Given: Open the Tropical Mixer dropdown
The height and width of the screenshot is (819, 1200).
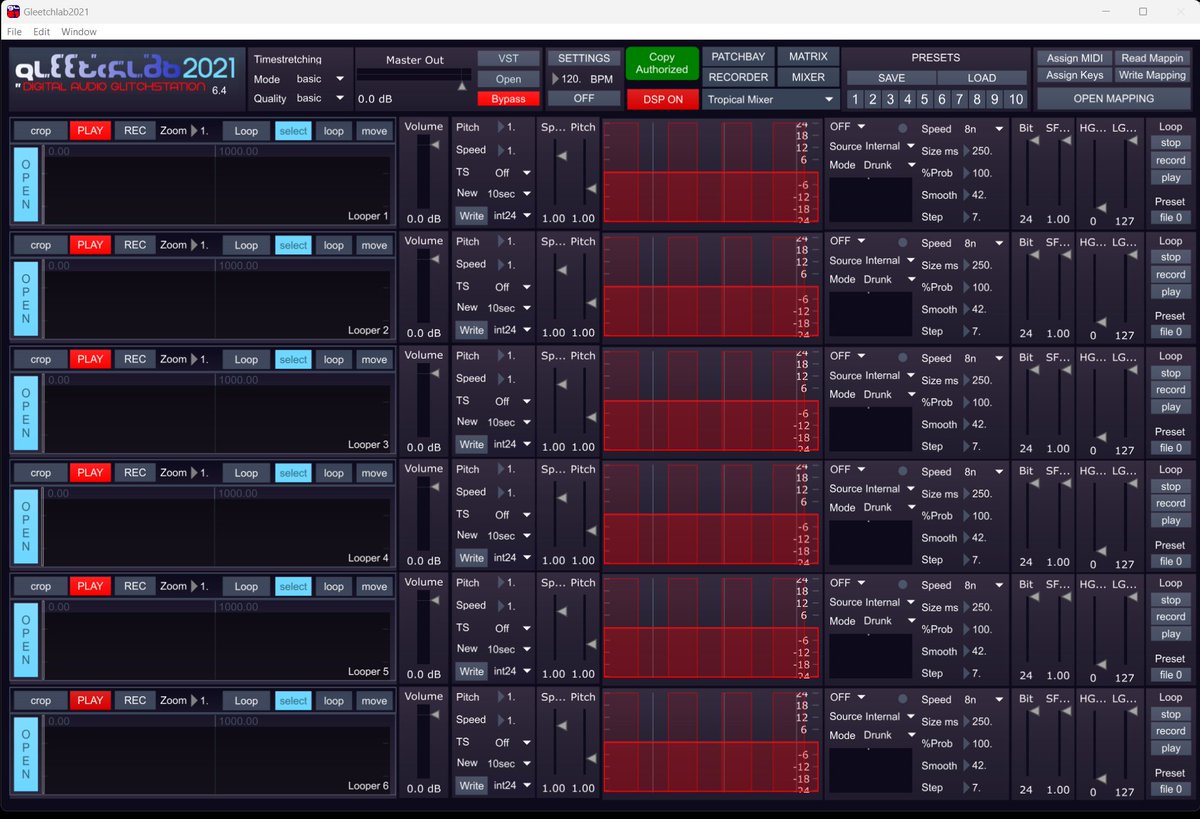Looking at the screenshot, I should click(770, 99).
